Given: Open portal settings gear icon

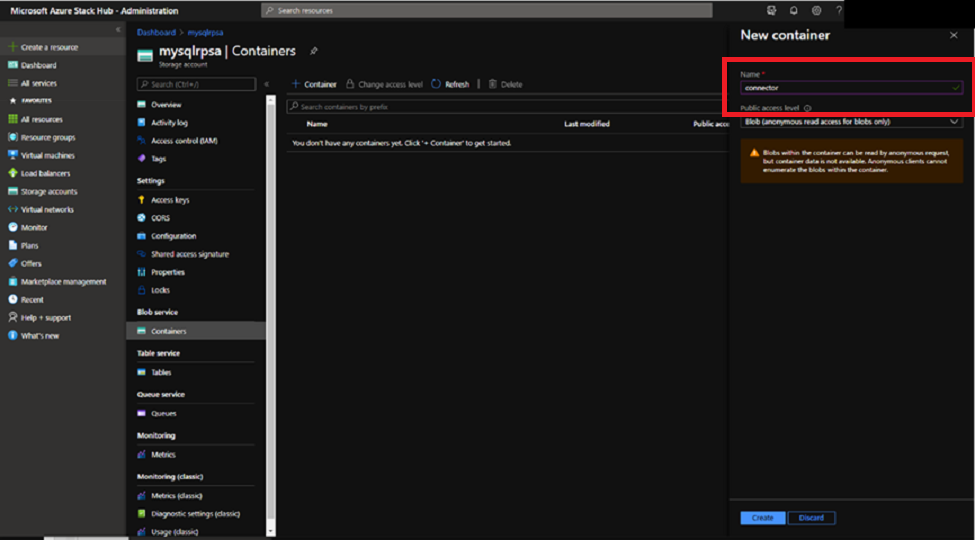Looking at the screenshot, I should 816,11.
